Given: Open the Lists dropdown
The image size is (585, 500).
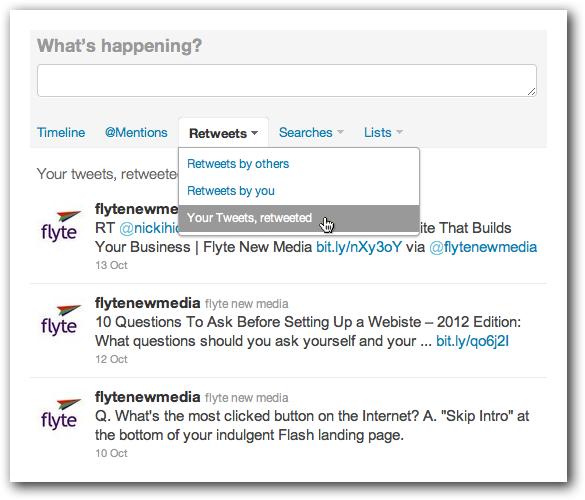Looking at the screenshot, I should pos(383,132).
